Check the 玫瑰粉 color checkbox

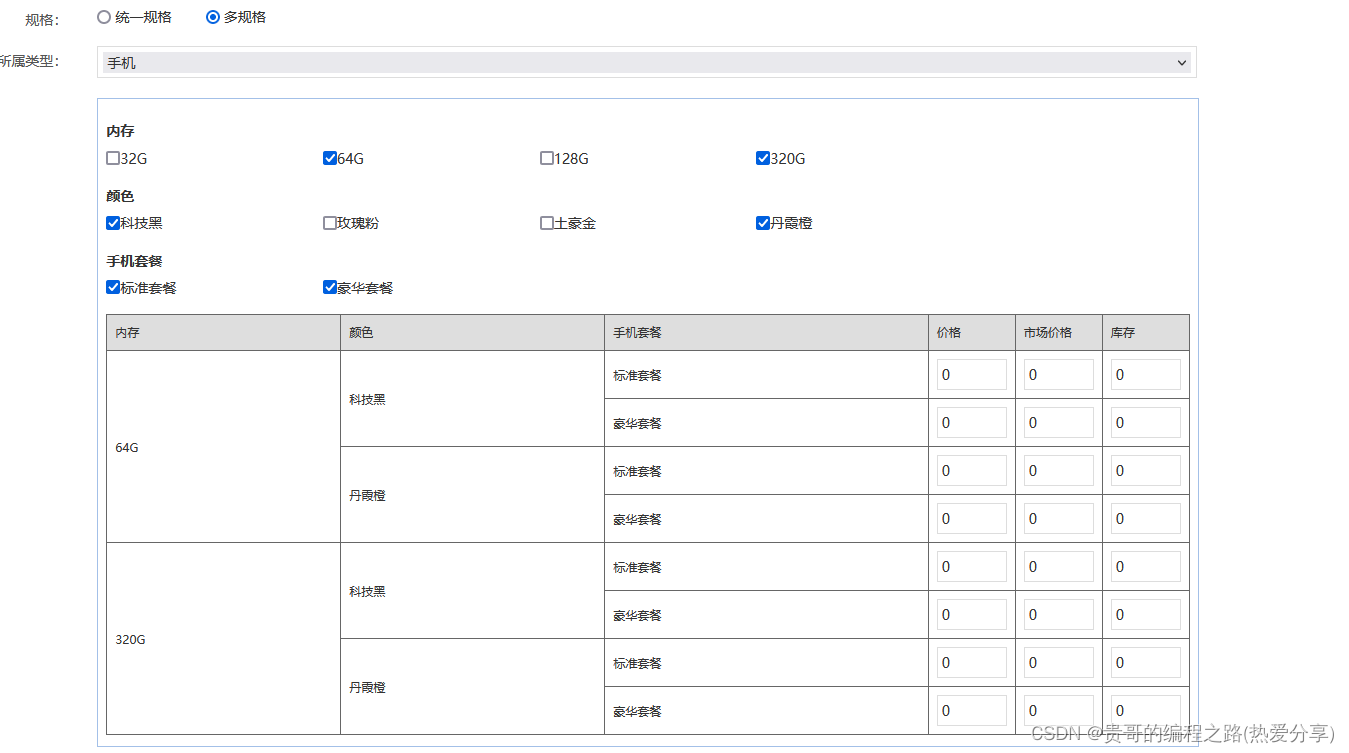[x=330, y=223]
